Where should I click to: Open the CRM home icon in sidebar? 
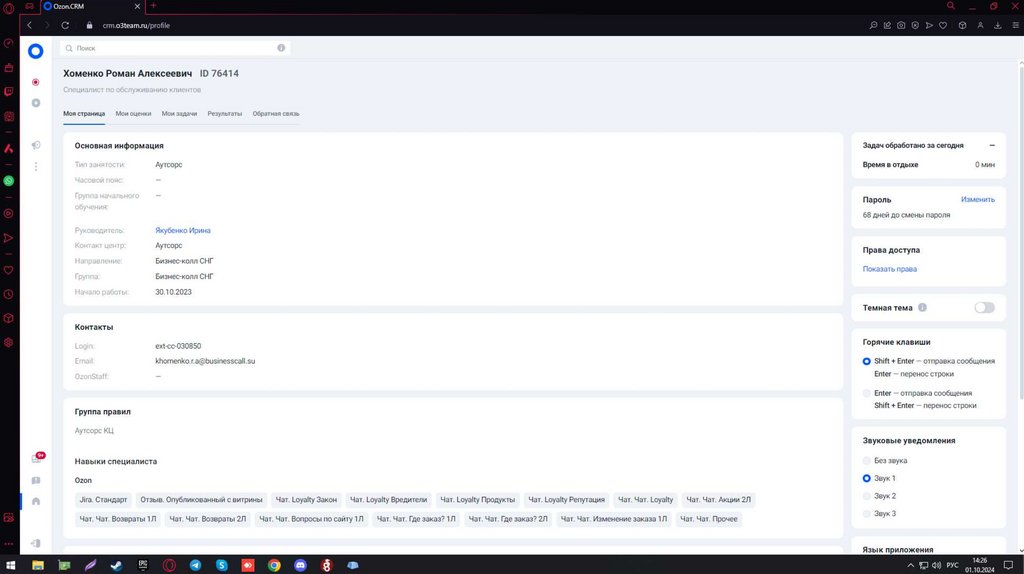[x=36, y=502]
